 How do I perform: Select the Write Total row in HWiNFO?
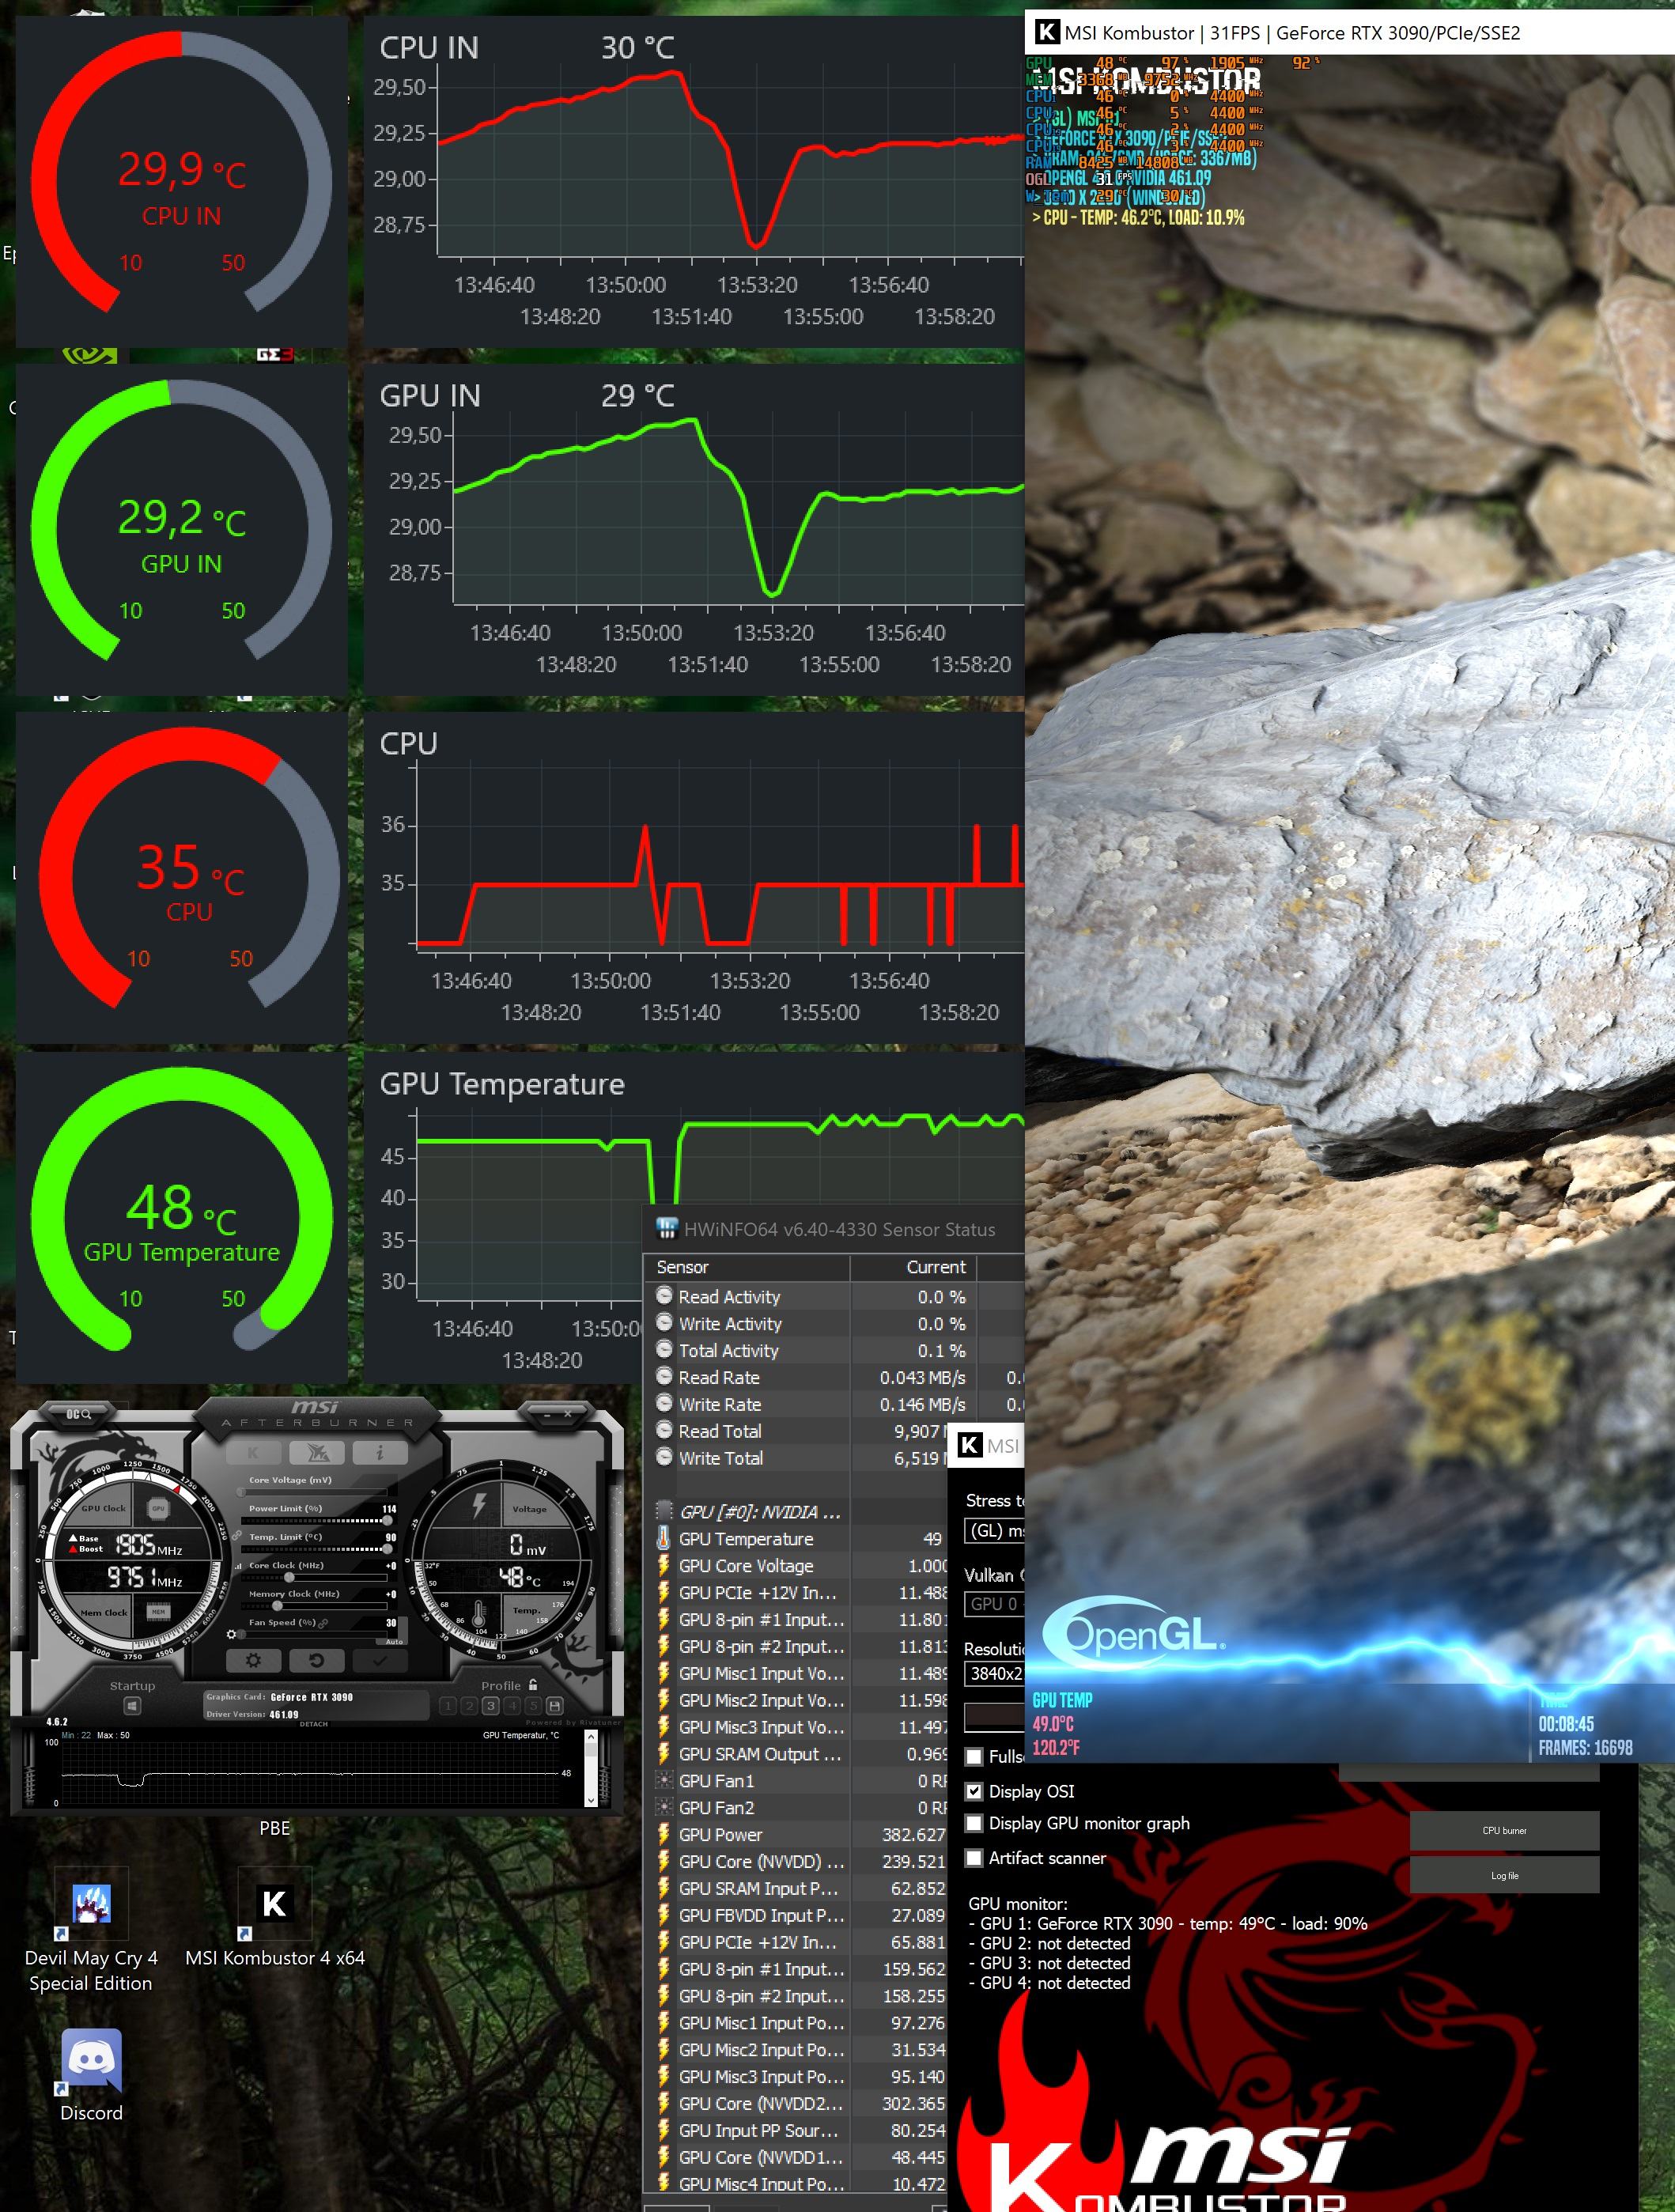[798, 1458]
